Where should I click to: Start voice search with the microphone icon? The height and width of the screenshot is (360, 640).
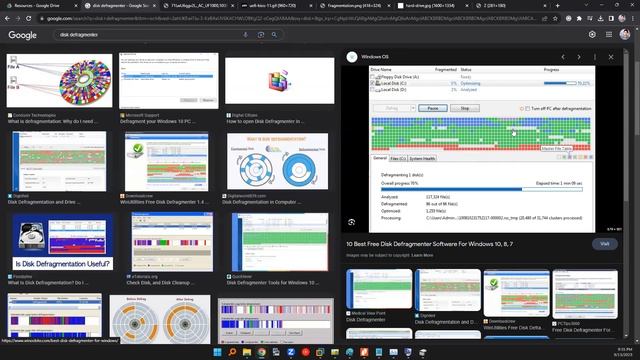click(x=245, y=35)
